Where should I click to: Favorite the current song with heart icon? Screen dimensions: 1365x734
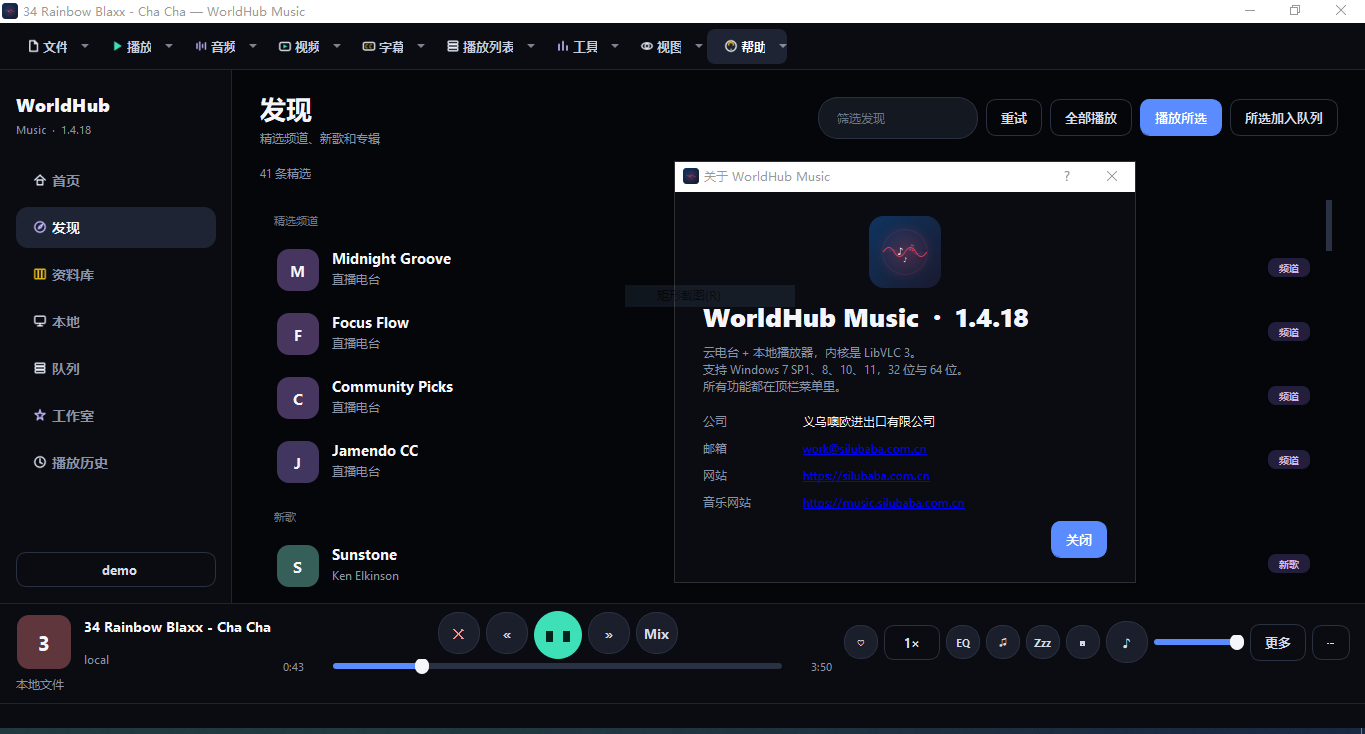(x=861, y=642)
